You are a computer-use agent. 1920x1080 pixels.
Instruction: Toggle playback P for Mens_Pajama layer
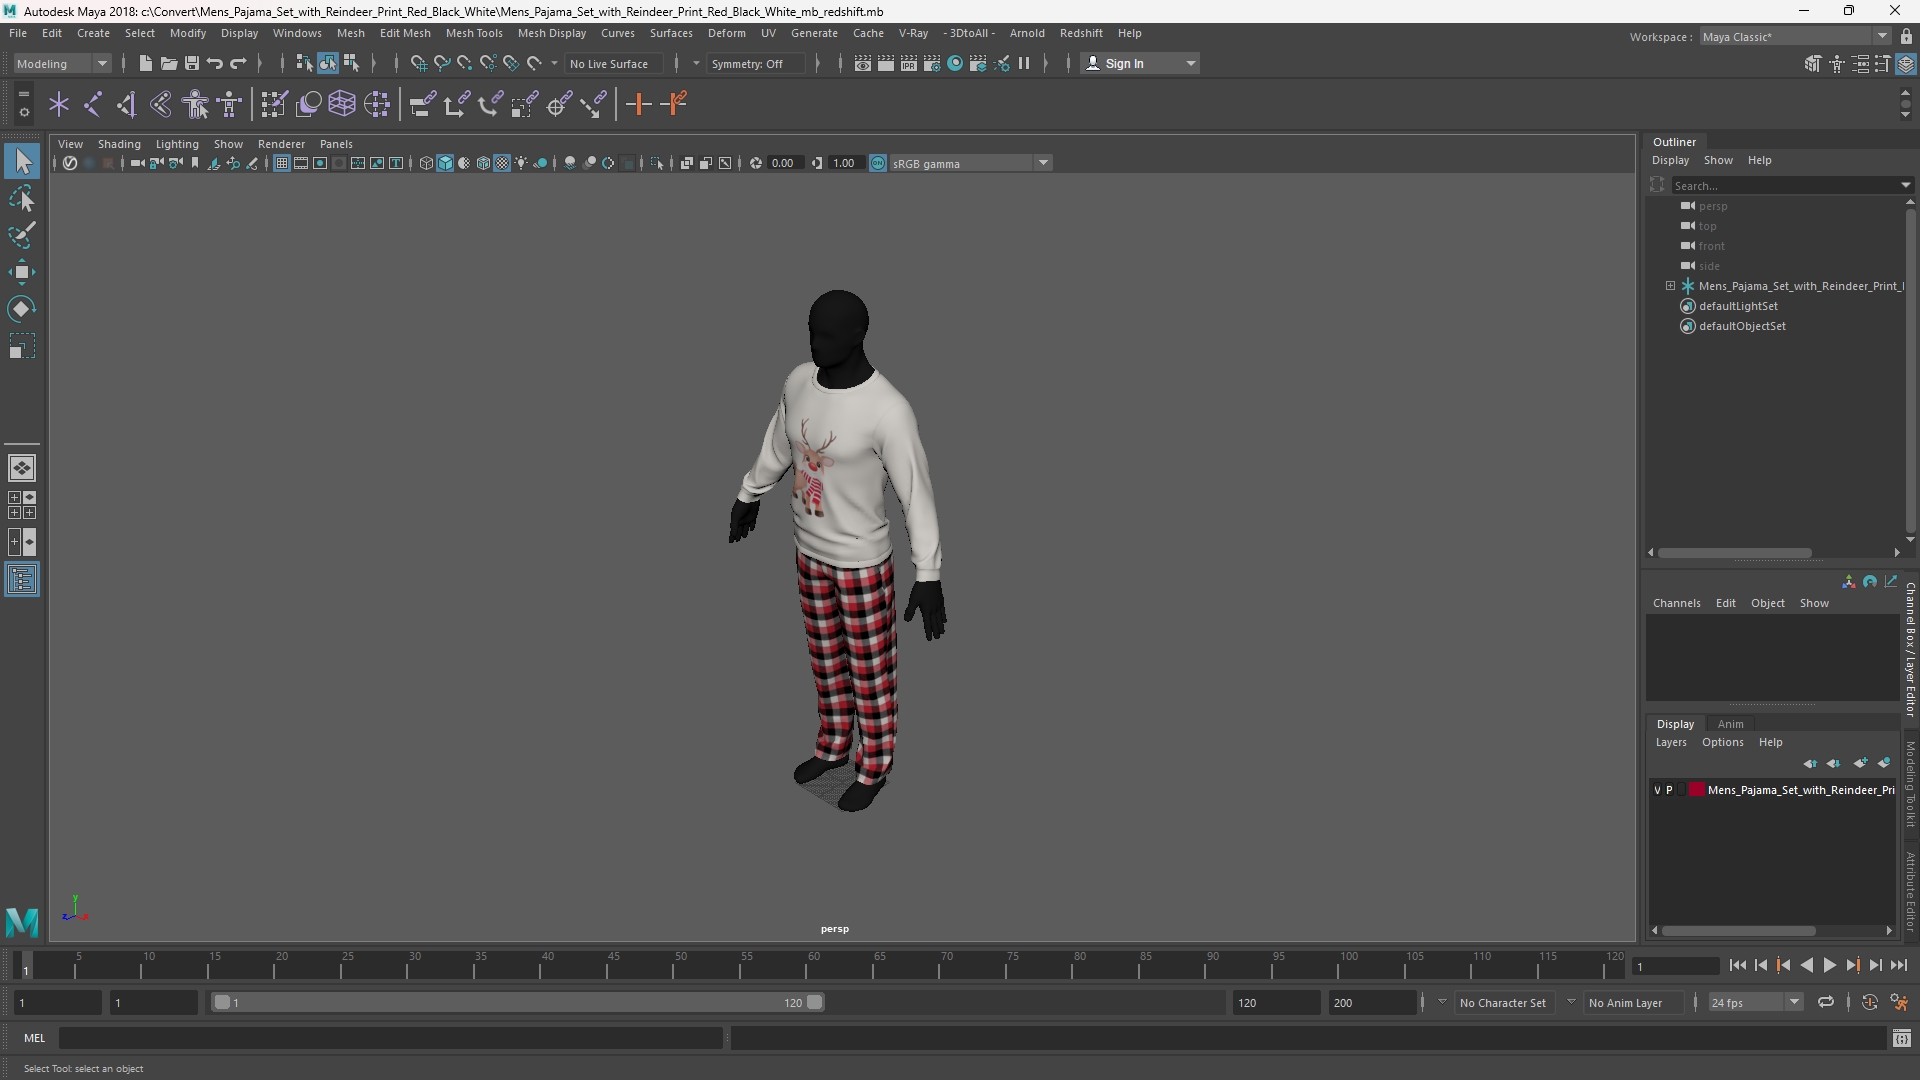1669,790
